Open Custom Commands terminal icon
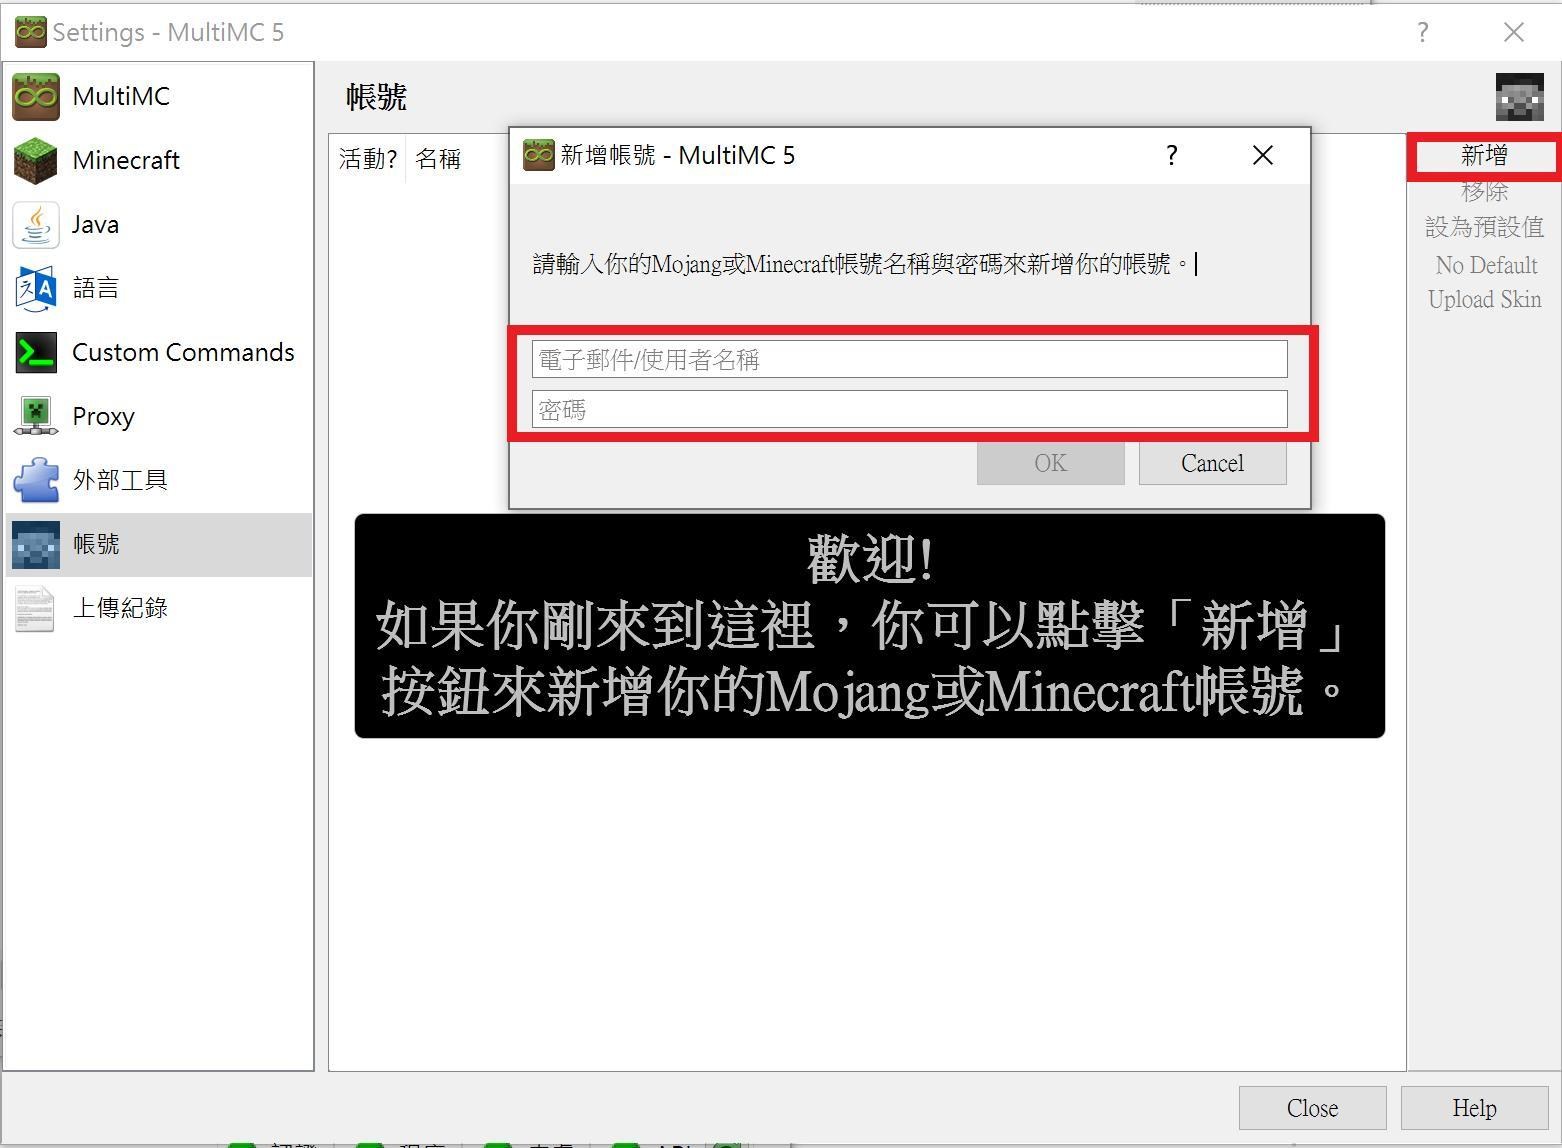Image resolution: width=1562 pixels, height=1148 pixels. [x=36, y=352]
